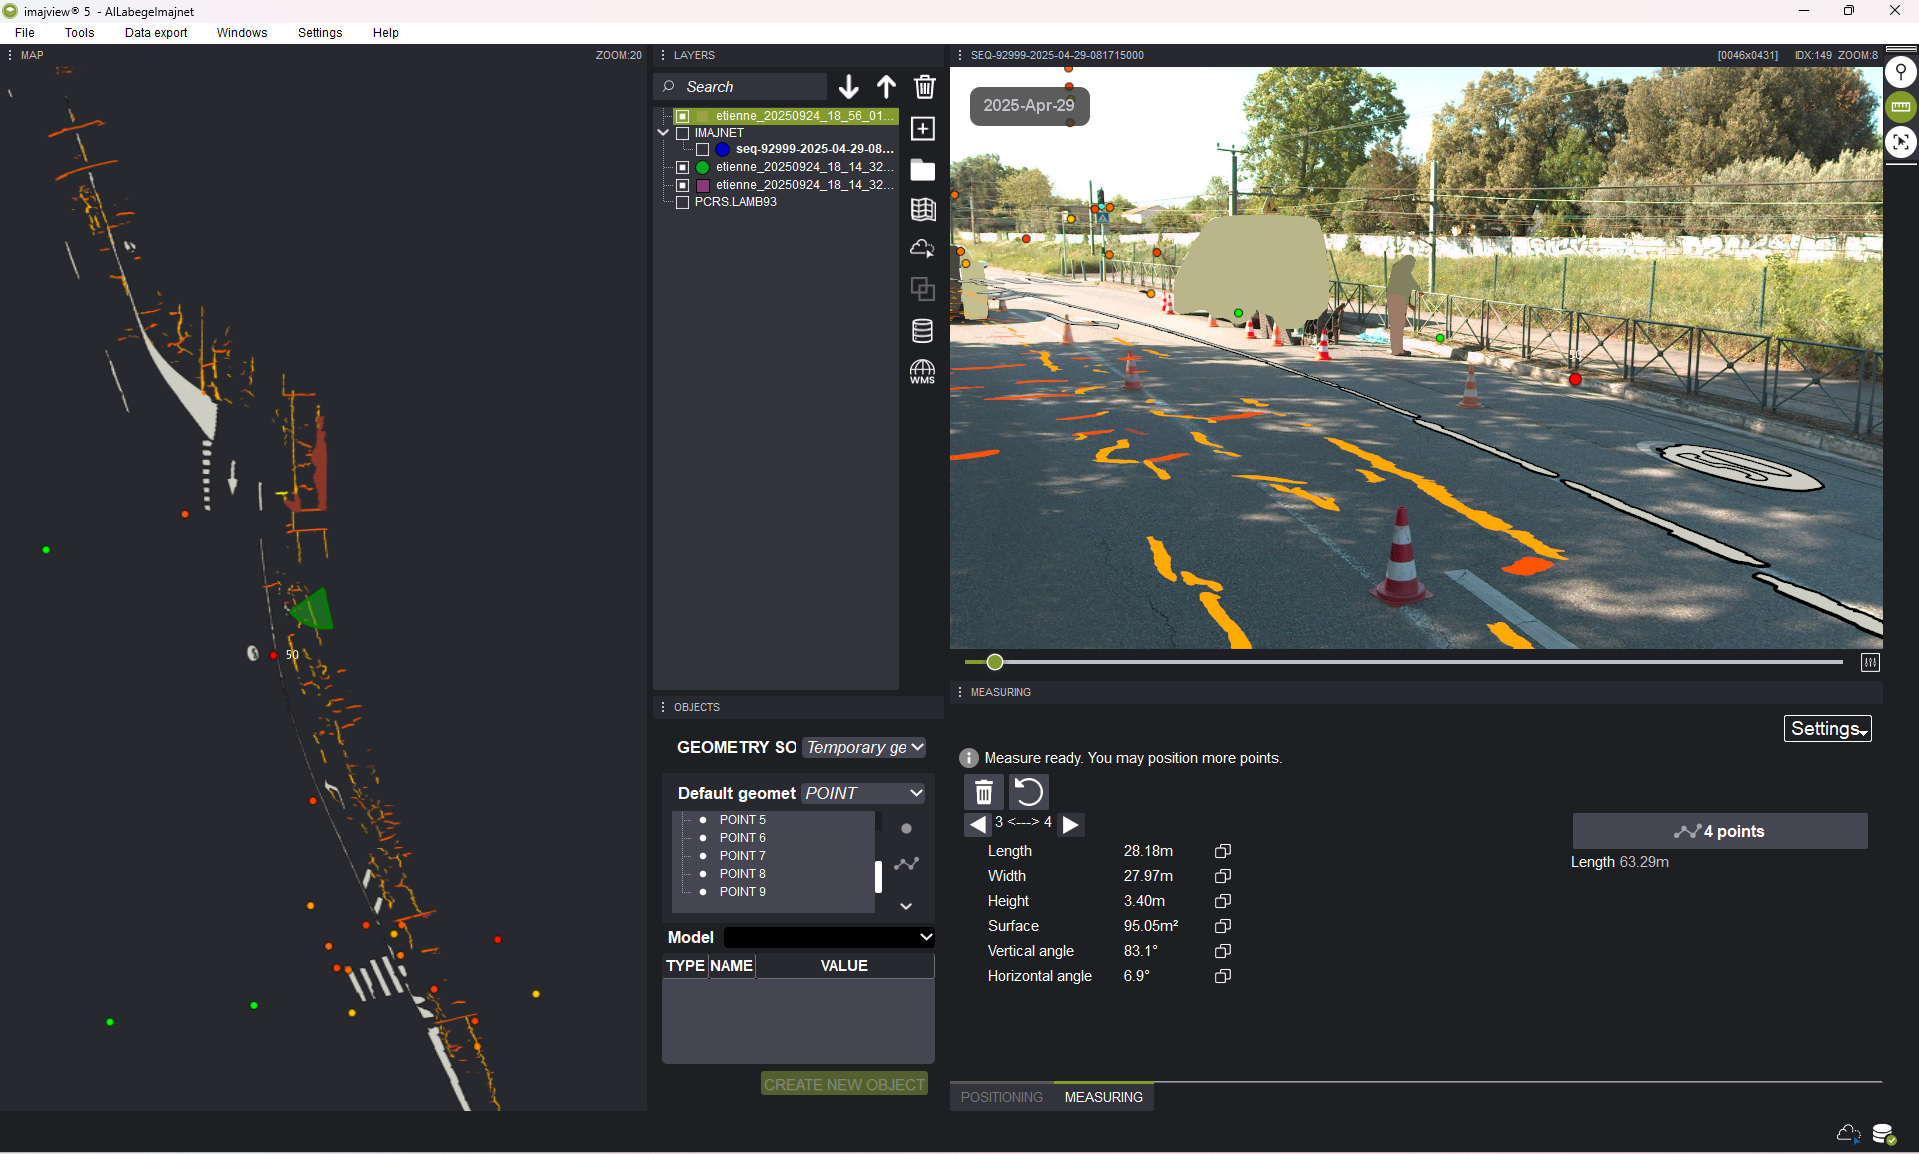Open folder icon in Layers sidebar
1919x1154 pixels.
922,170
